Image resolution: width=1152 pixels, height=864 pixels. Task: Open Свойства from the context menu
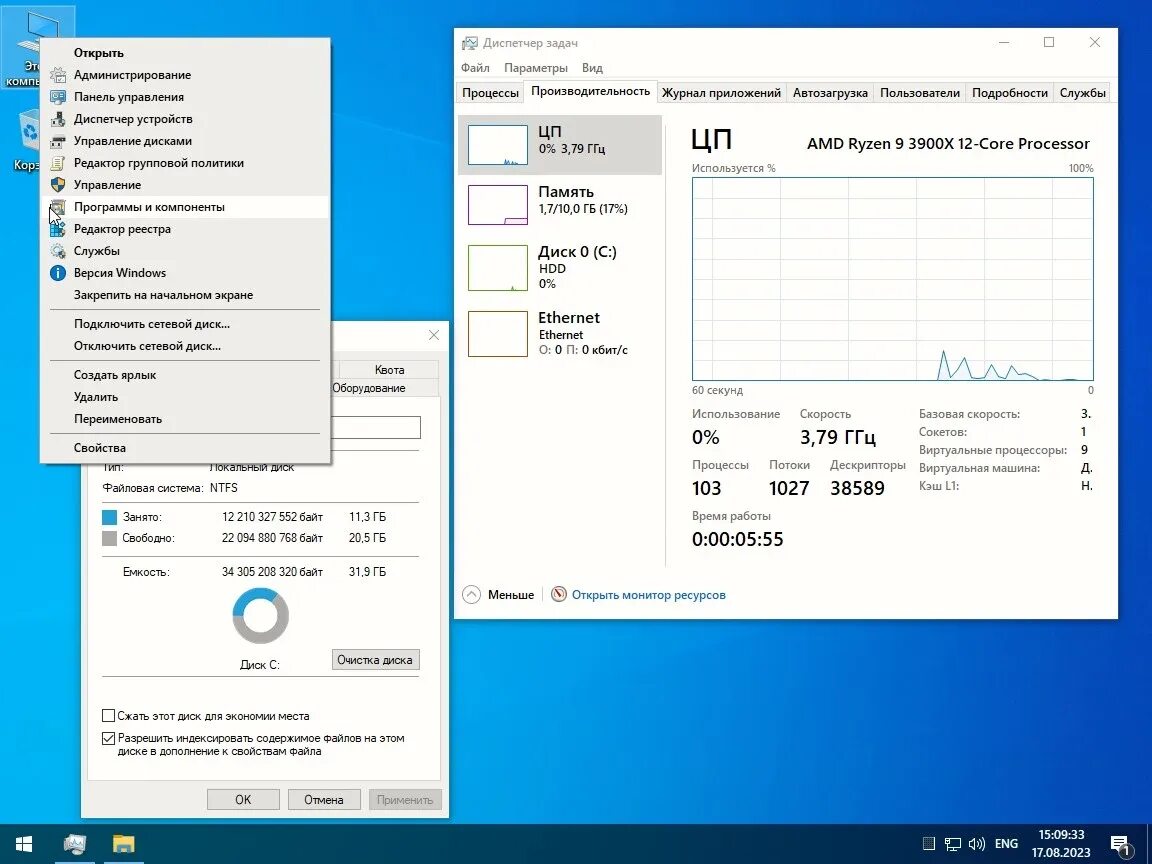(184, 448)
